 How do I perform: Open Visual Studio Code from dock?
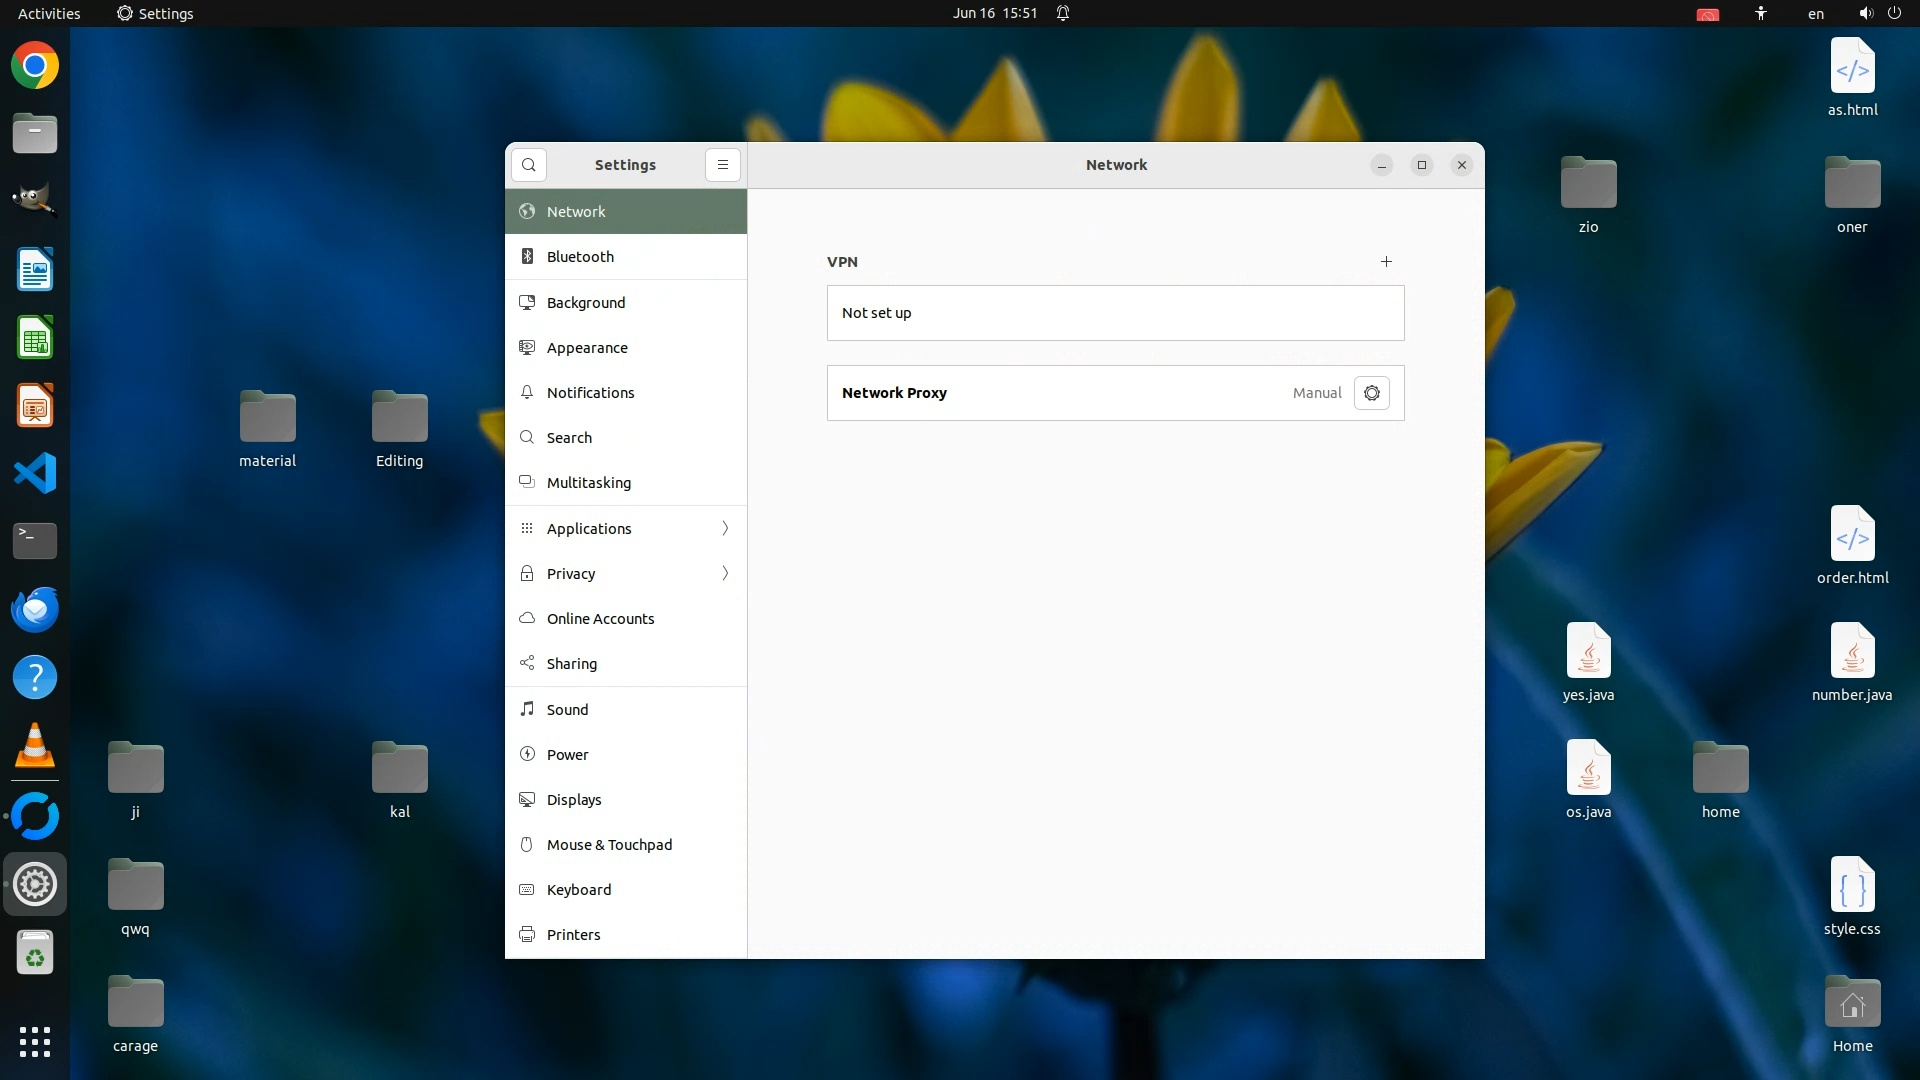coord(35,473)
